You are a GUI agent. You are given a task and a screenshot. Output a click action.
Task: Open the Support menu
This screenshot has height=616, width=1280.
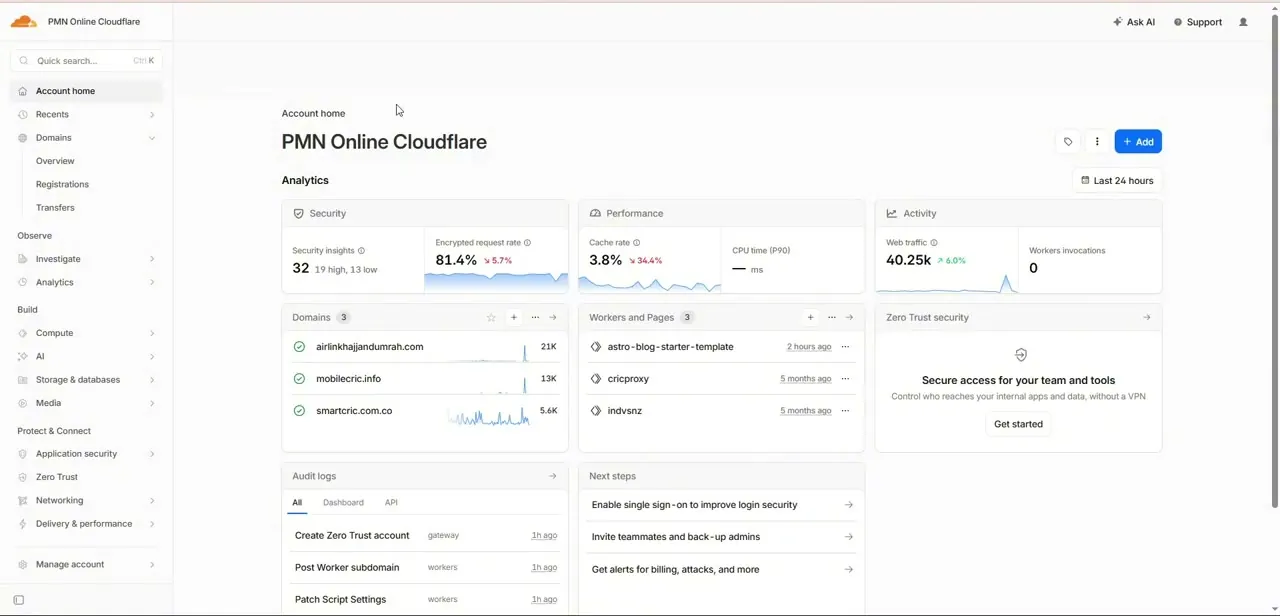1198,22
